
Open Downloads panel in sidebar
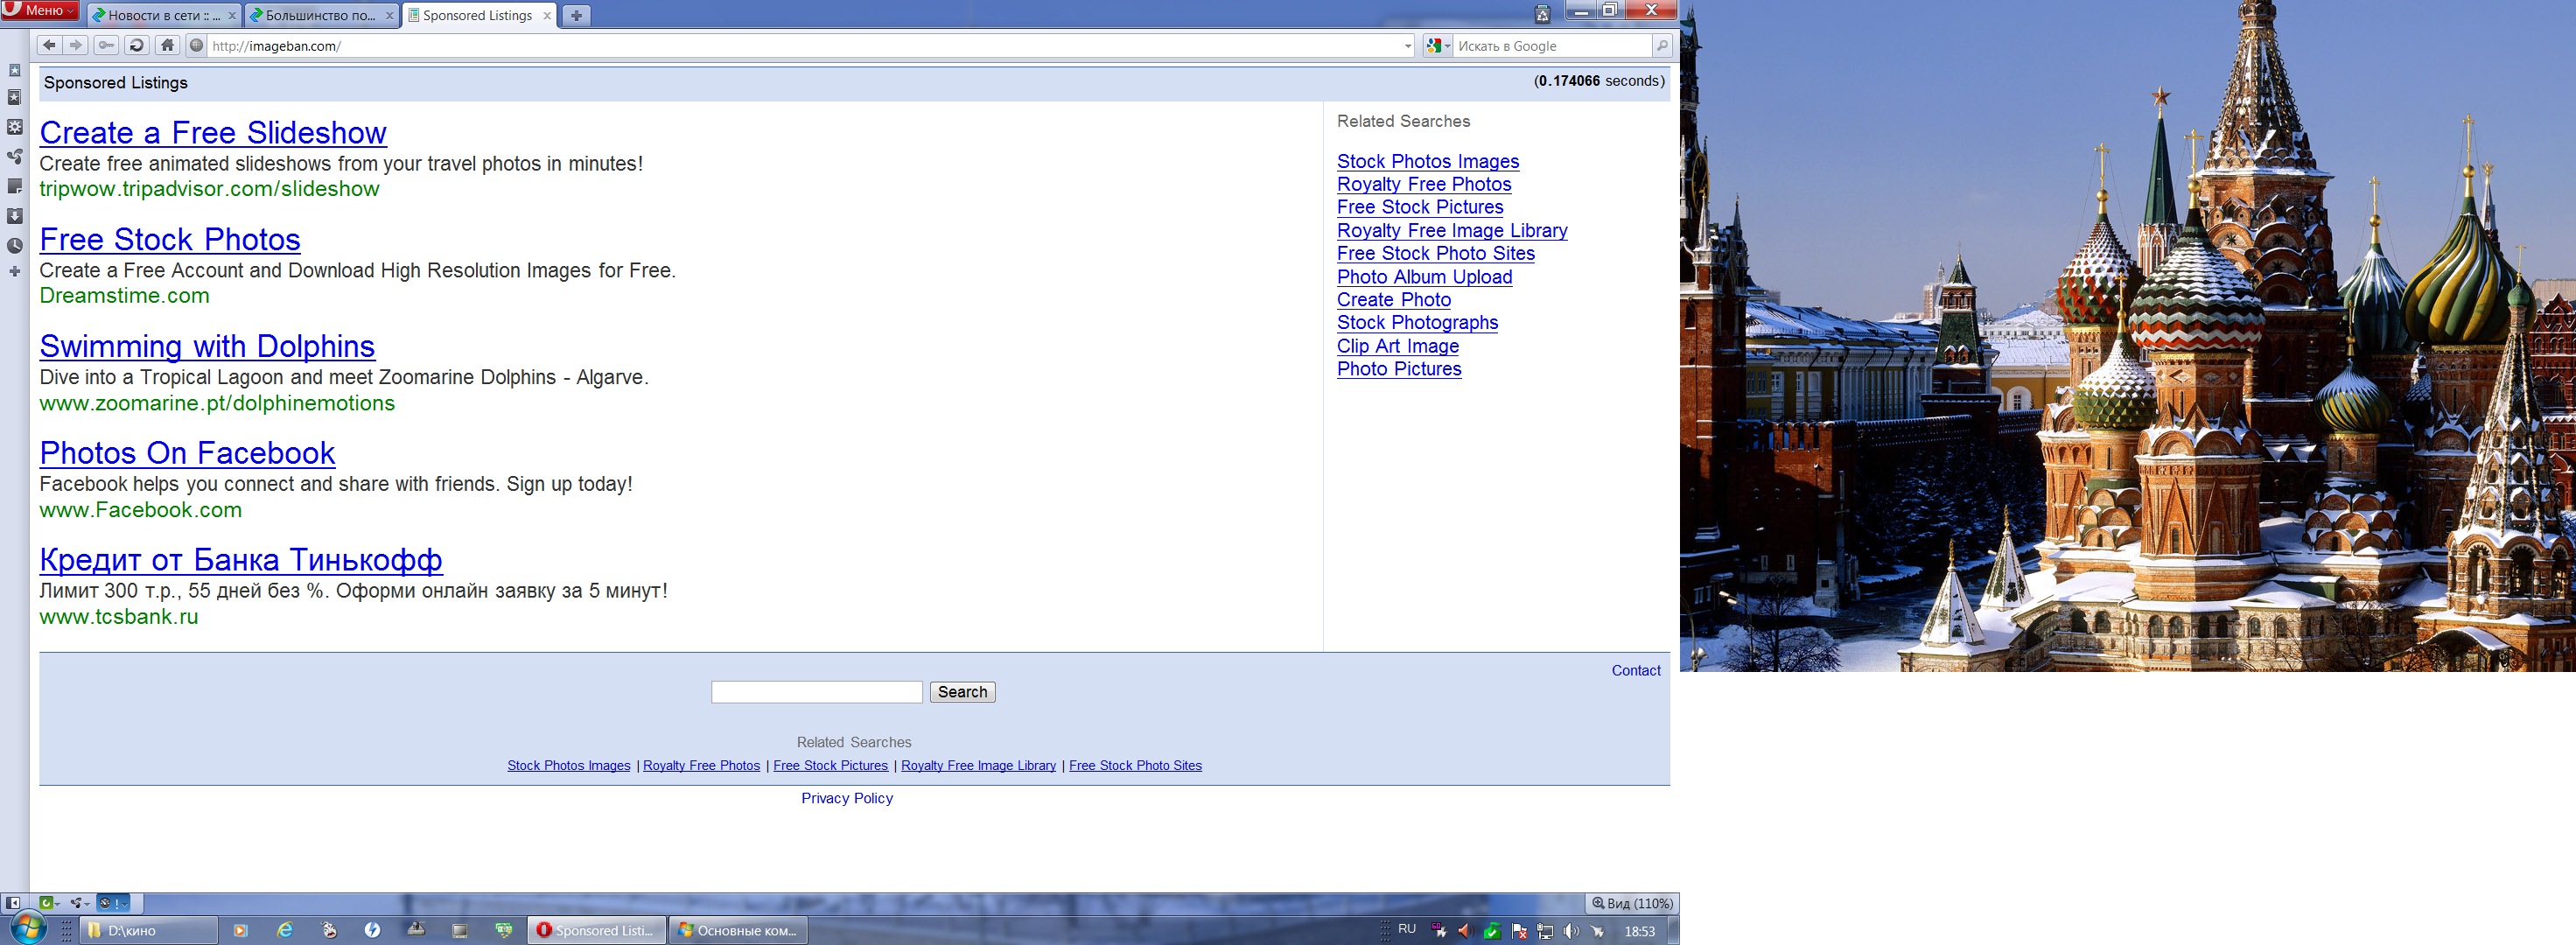point(14,216)
